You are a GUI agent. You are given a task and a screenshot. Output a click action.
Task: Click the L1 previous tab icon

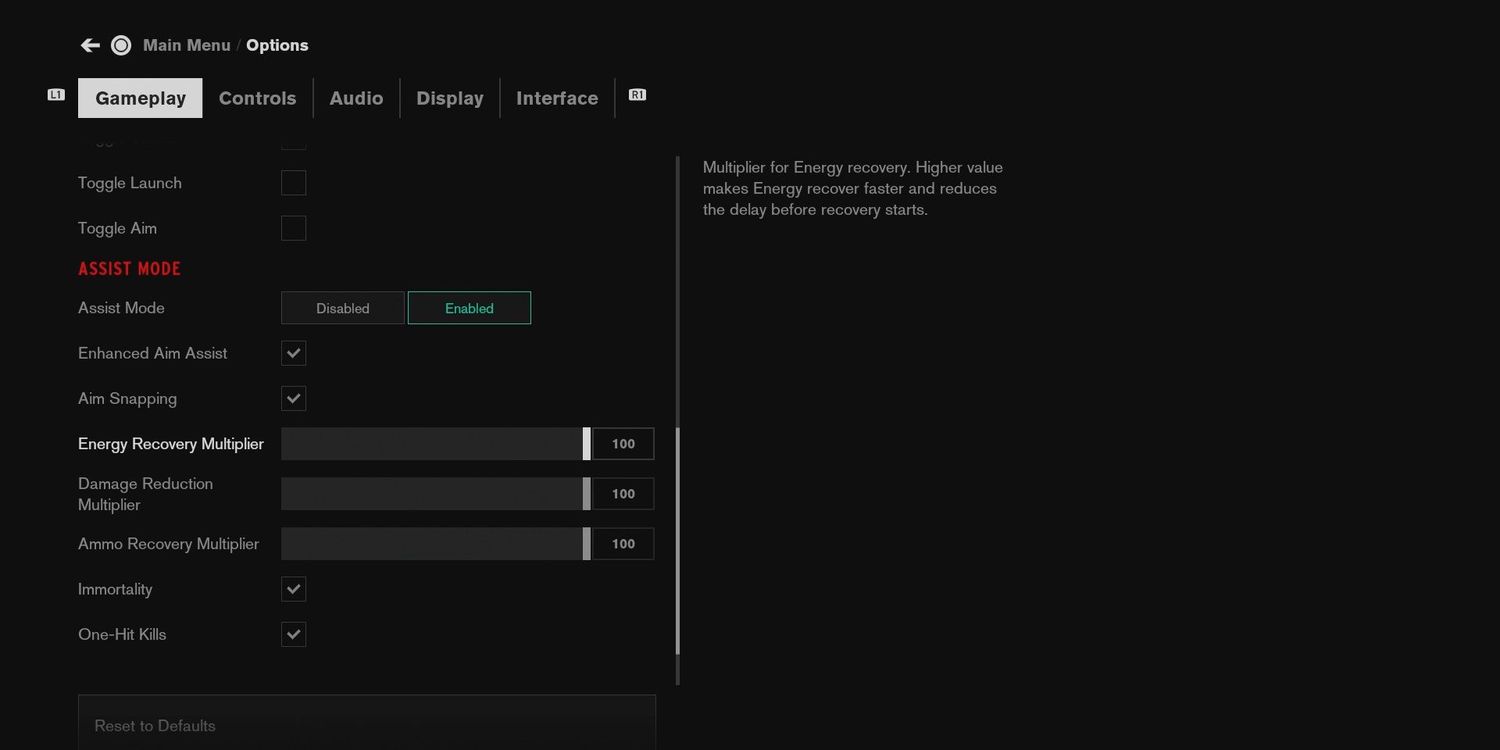click(x=56, y=95)
